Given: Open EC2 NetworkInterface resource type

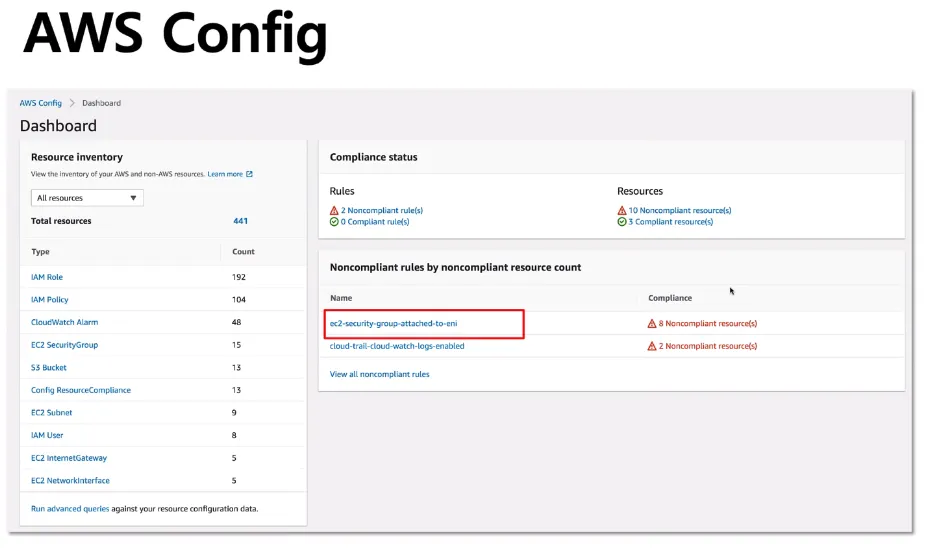Looking at the screenshot, I should 70,481.
